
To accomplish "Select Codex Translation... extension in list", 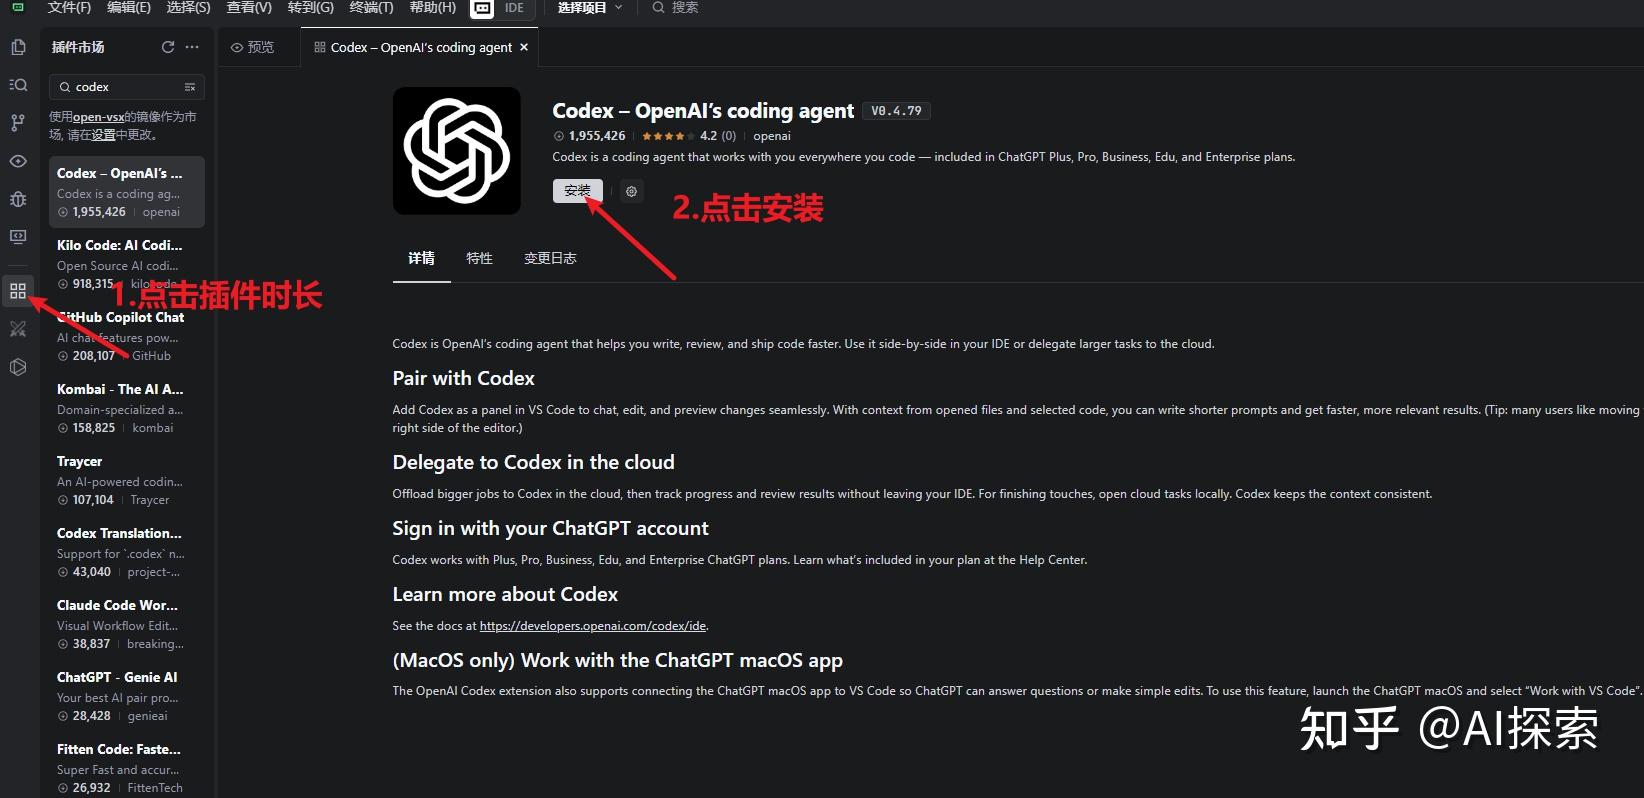I will pyautogui.click(x=127, y=552).
